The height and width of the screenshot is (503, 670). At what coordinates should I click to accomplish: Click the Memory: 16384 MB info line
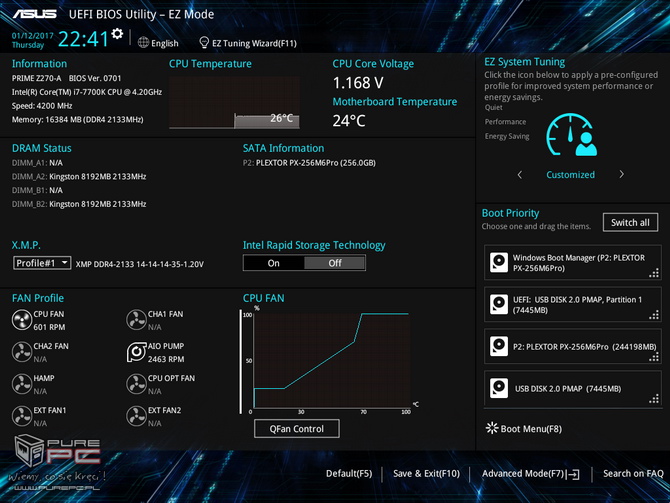77,120
